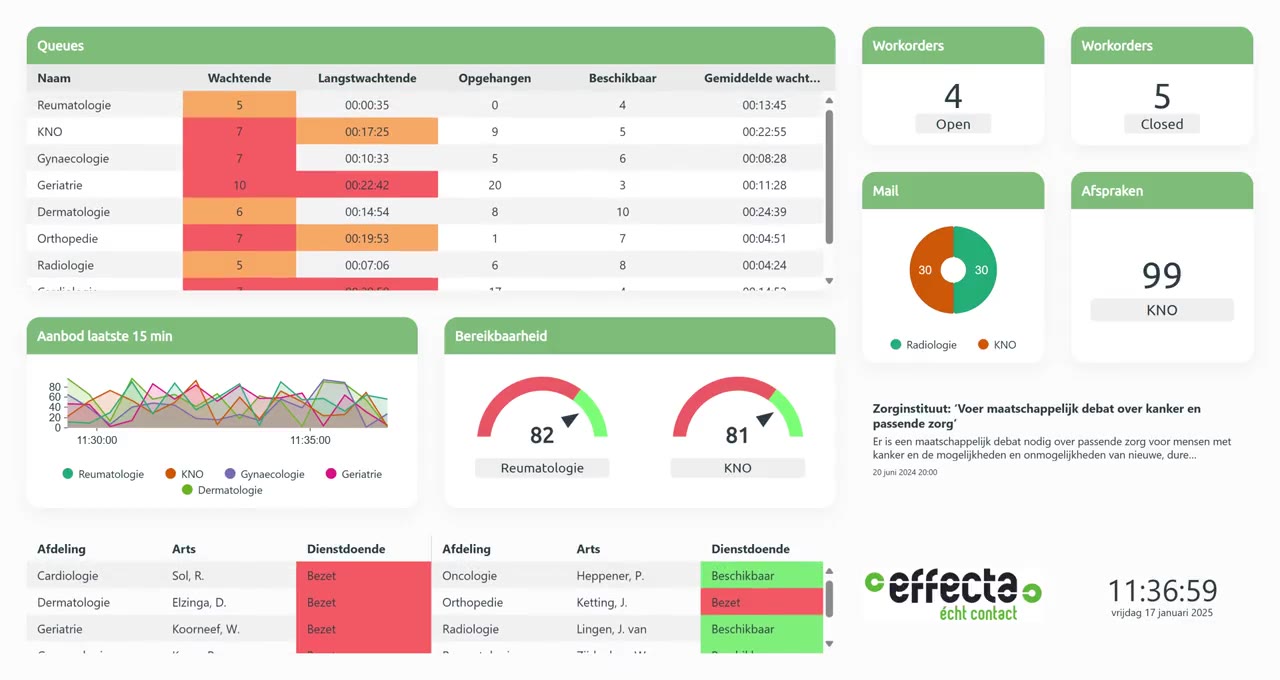Click scroll-up arrow of Dienstdoende table
The width and height of the screenshot is (1280, 680).
[x=828, y=571]
